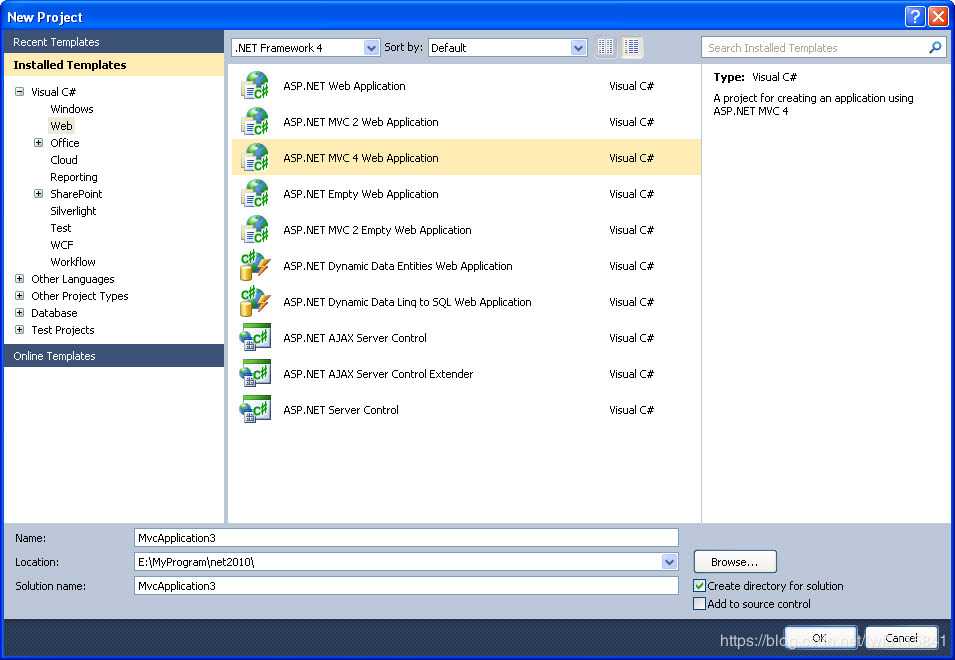Open the Recent Templates section
The height and width of the screenshot is (660, 955).
click(114, 42)
